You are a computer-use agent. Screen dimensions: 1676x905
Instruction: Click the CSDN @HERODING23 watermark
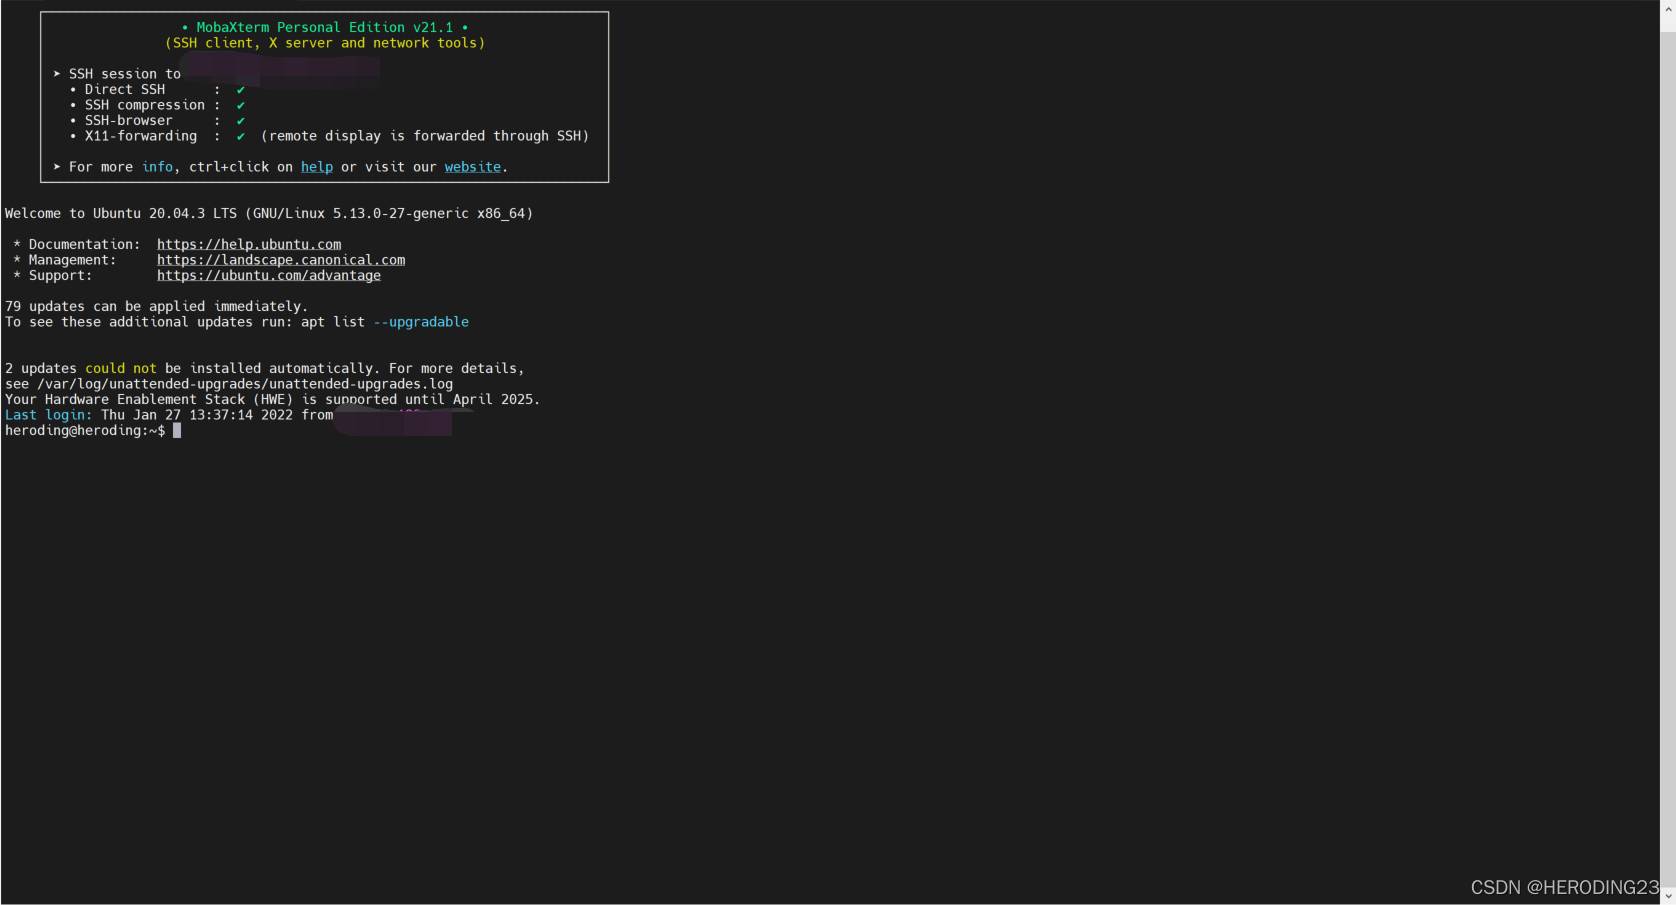click(x=1564, y=888)
